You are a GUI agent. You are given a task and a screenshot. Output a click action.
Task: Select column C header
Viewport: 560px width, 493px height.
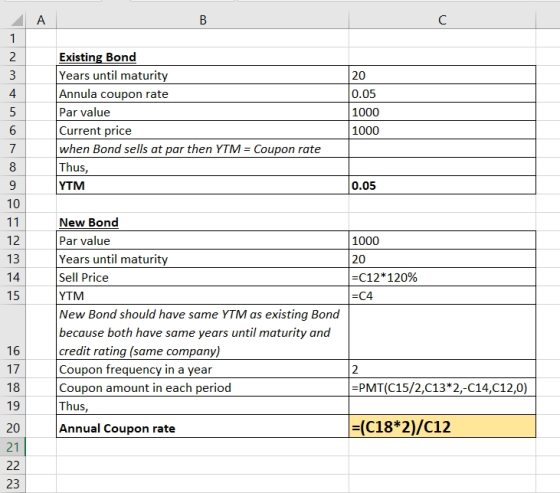pos(442,20)
